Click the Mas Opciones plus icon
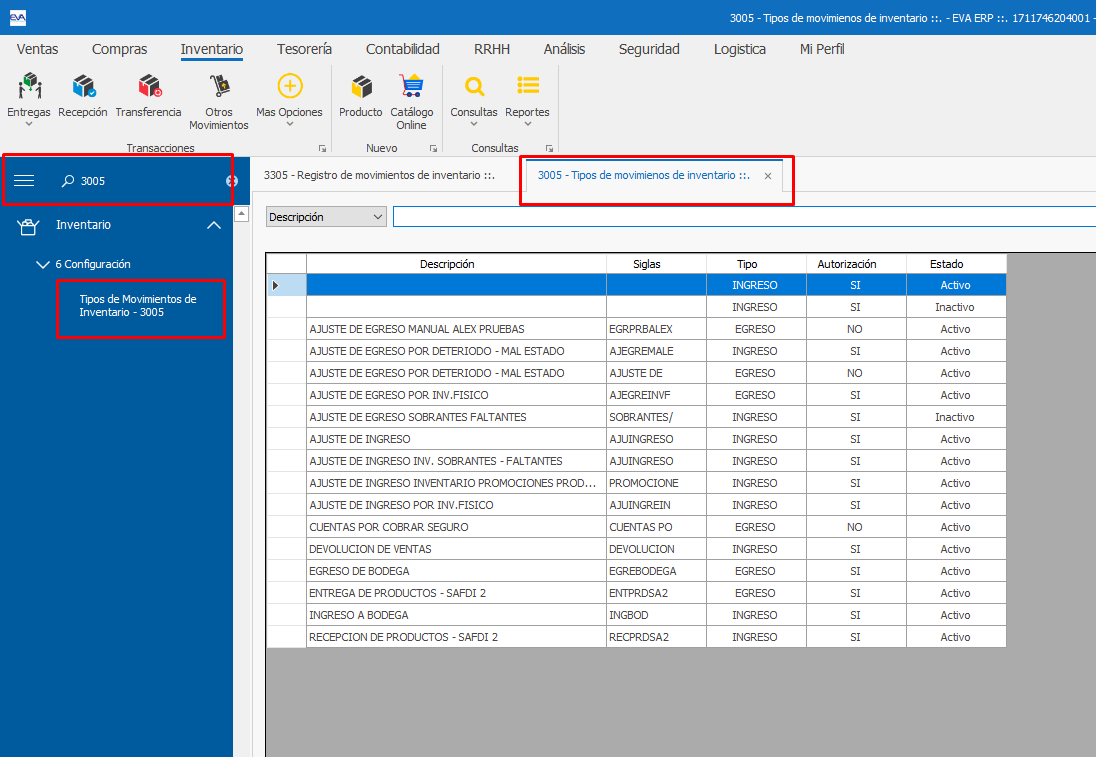 tap(289, 87)
